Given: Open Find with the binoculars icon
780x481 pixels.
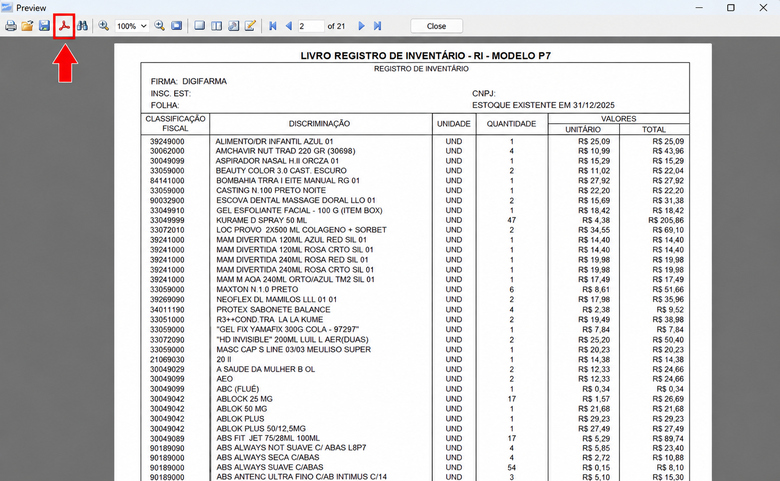Looking at the screenshot, I should [x=83, y=26].
